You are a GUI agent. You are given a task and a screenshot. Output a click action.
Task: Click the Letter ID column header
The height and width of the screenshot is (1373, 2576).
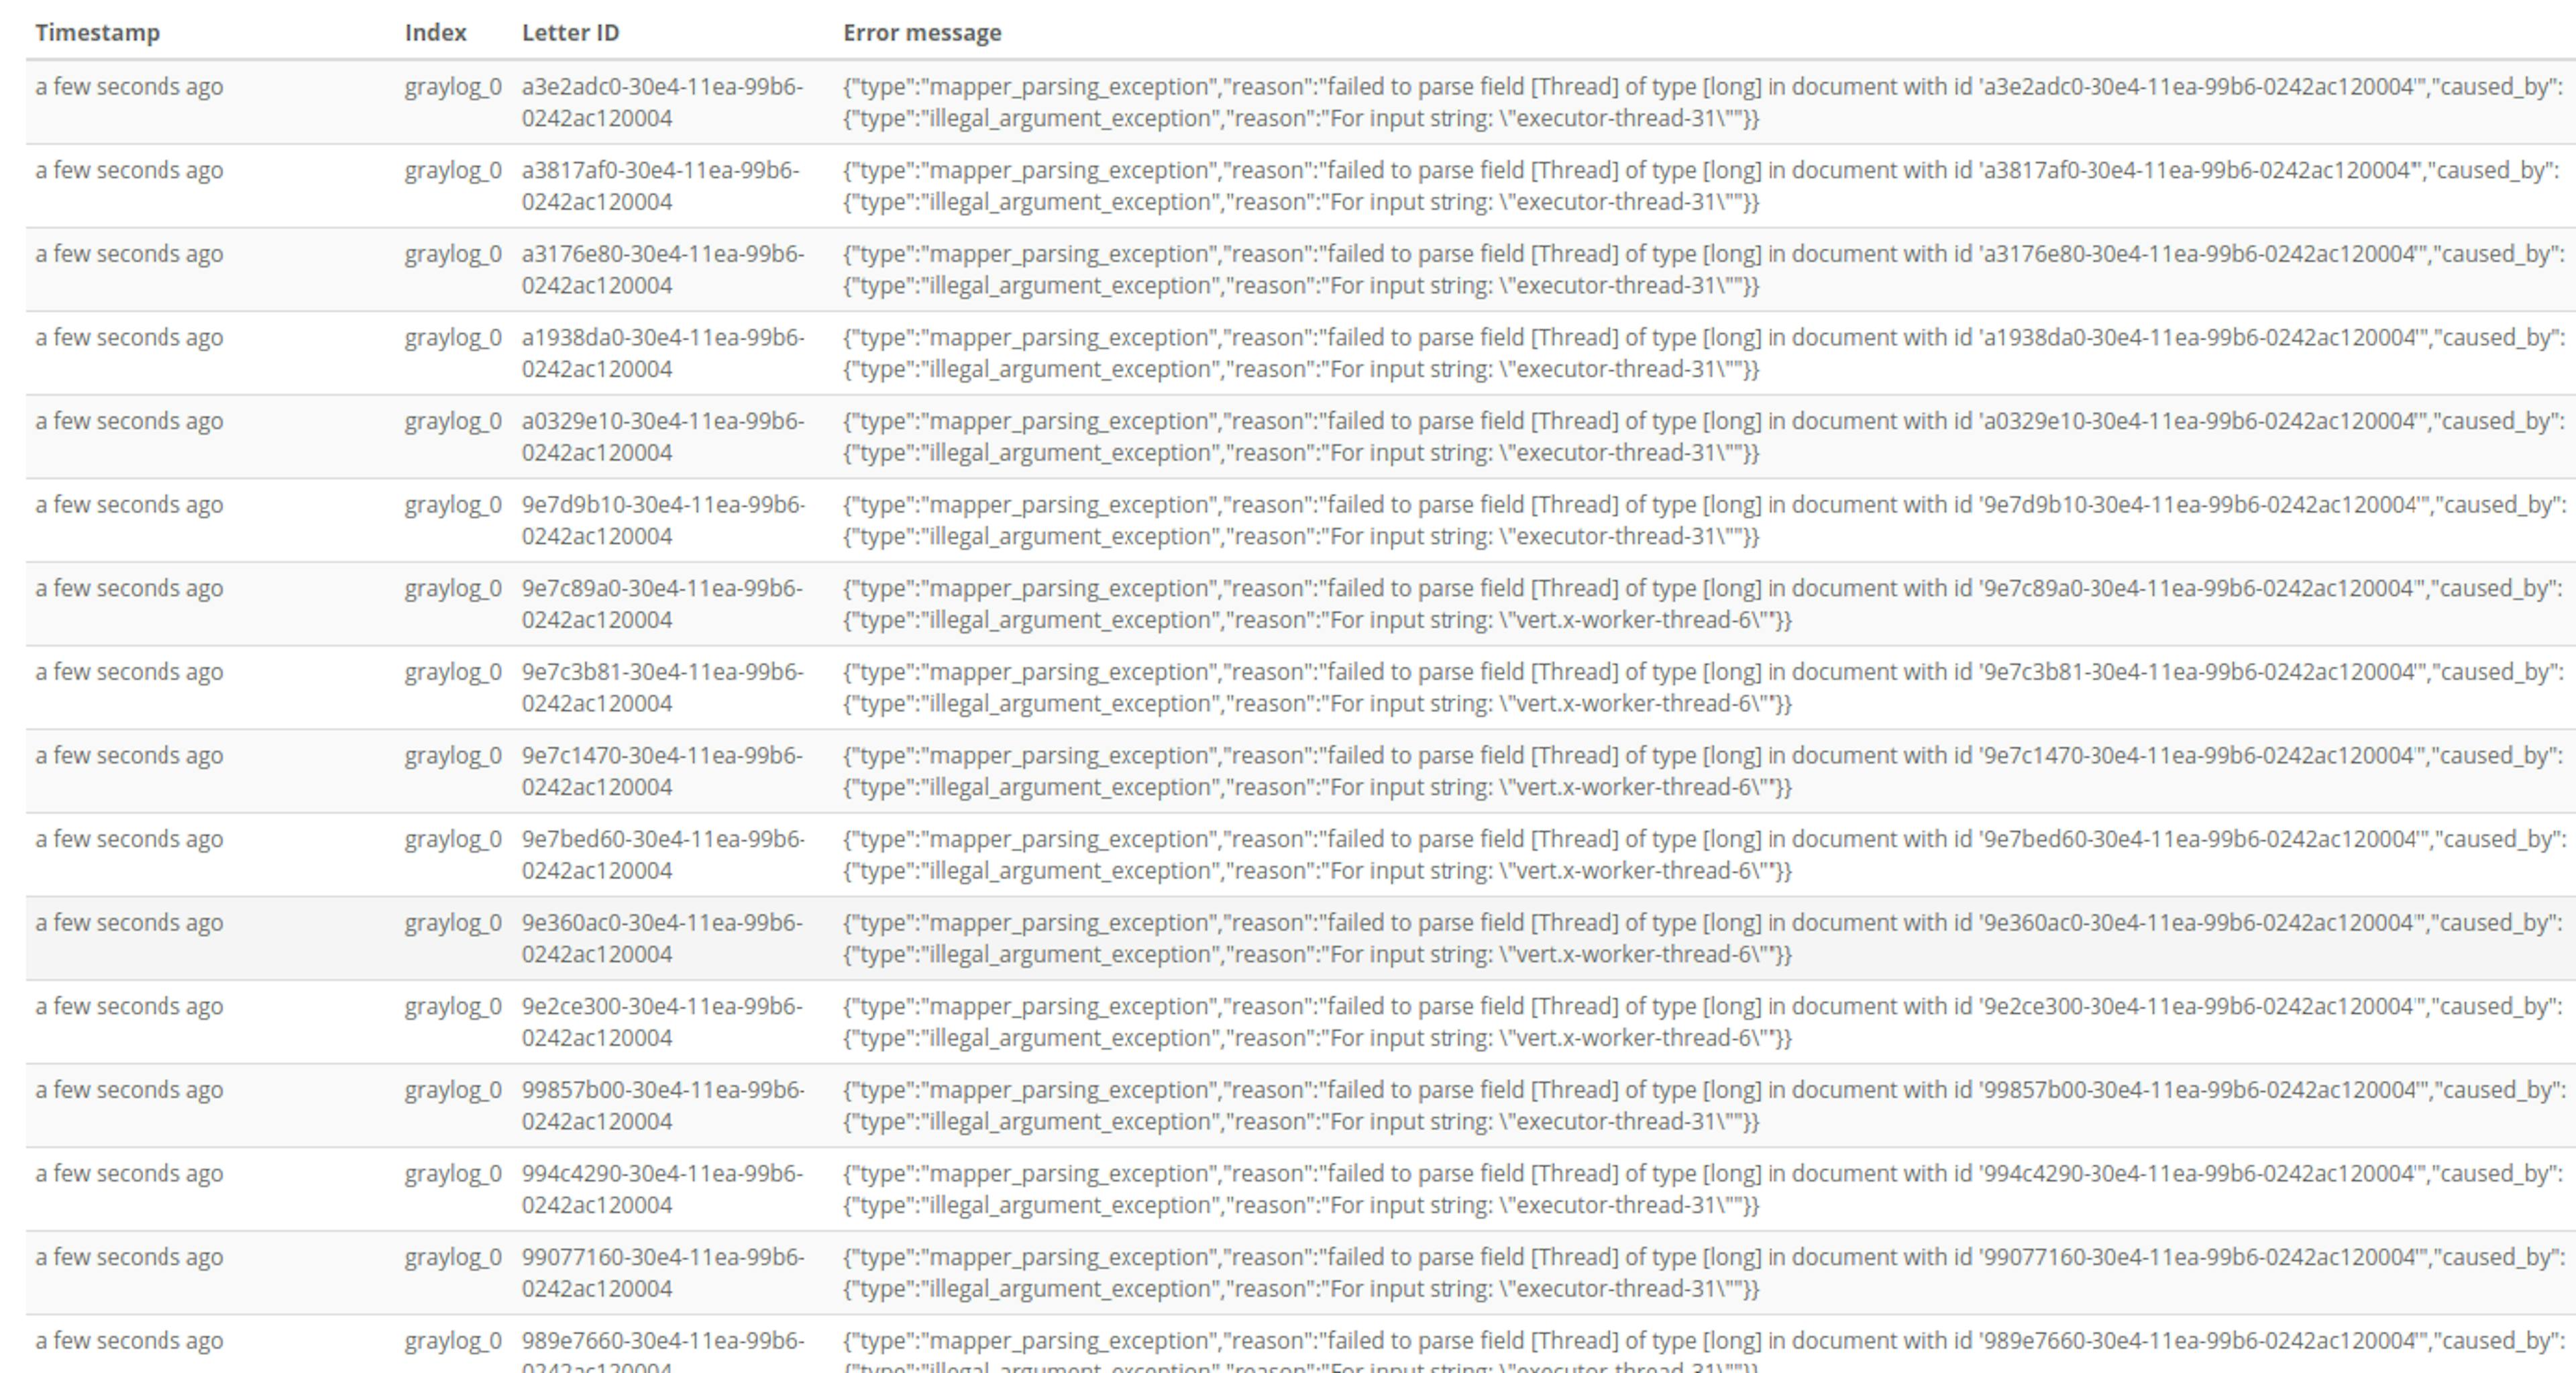(570, 33)
